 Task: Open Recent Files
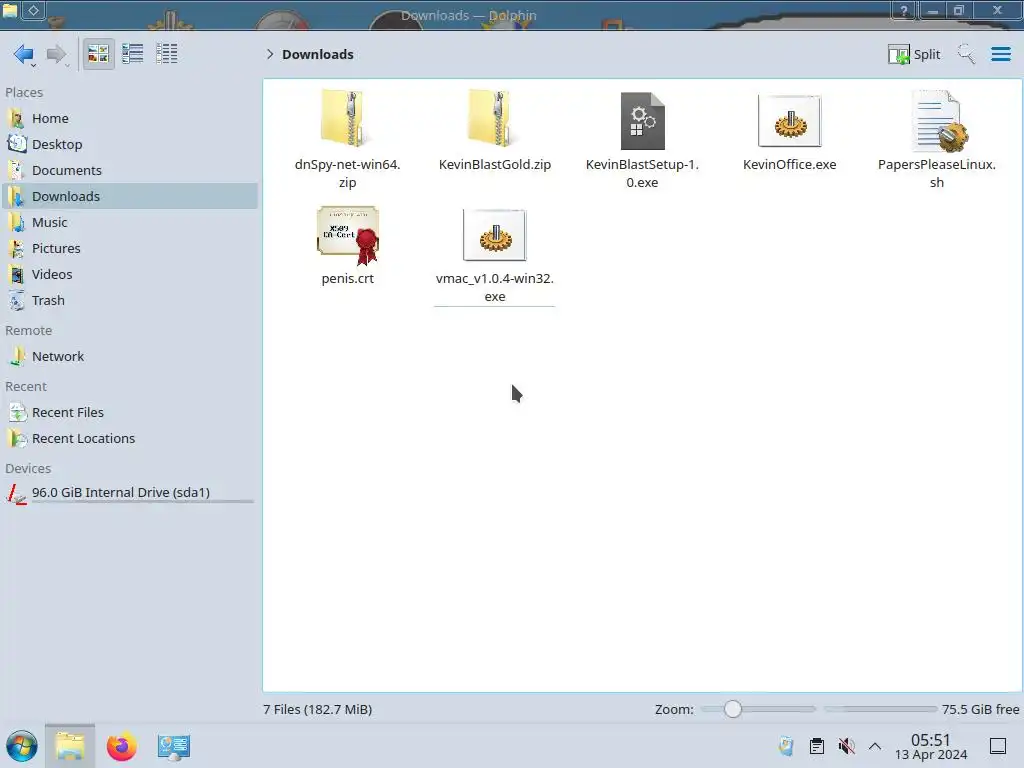130,413
